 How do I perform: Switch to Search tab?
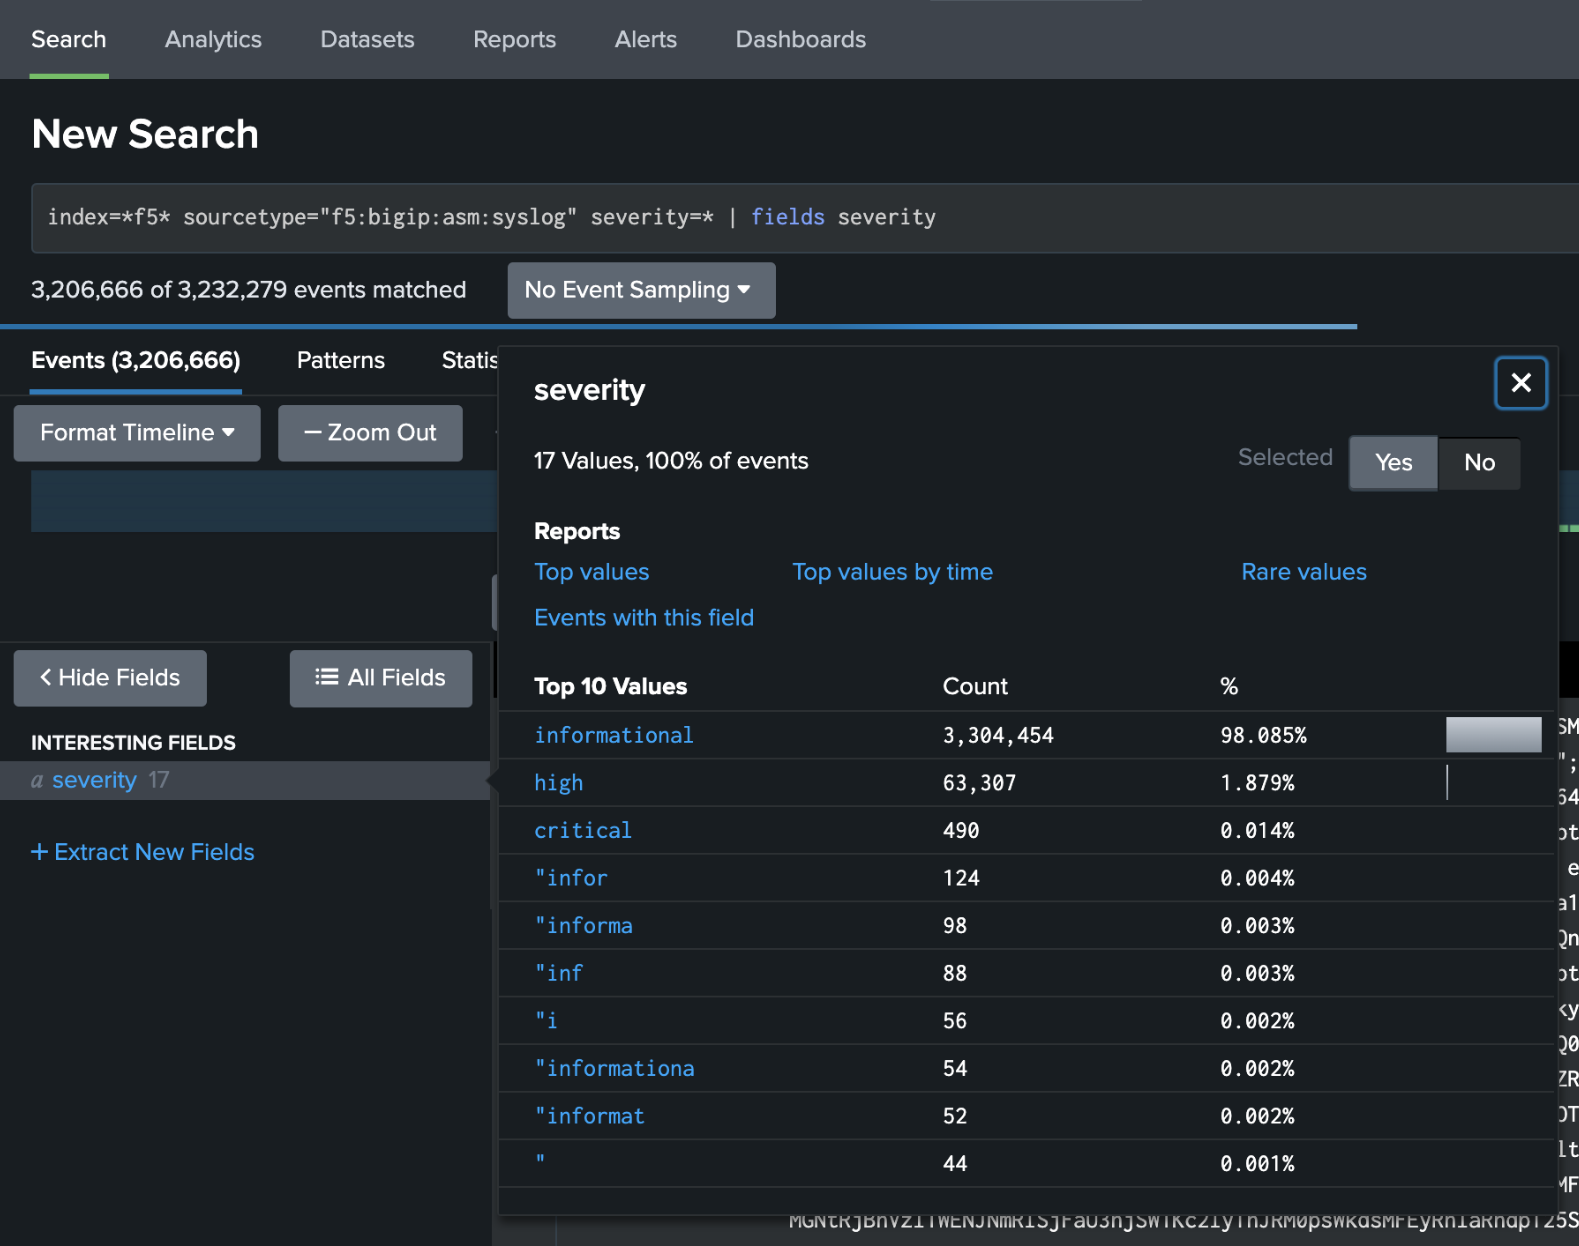(69, 40)
